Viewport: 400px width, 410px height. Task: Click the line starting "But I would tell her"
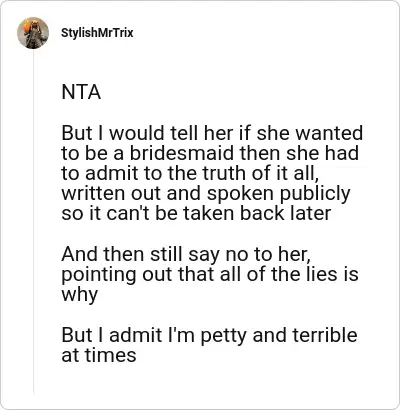pyautogui.click(x=212, y=133)
